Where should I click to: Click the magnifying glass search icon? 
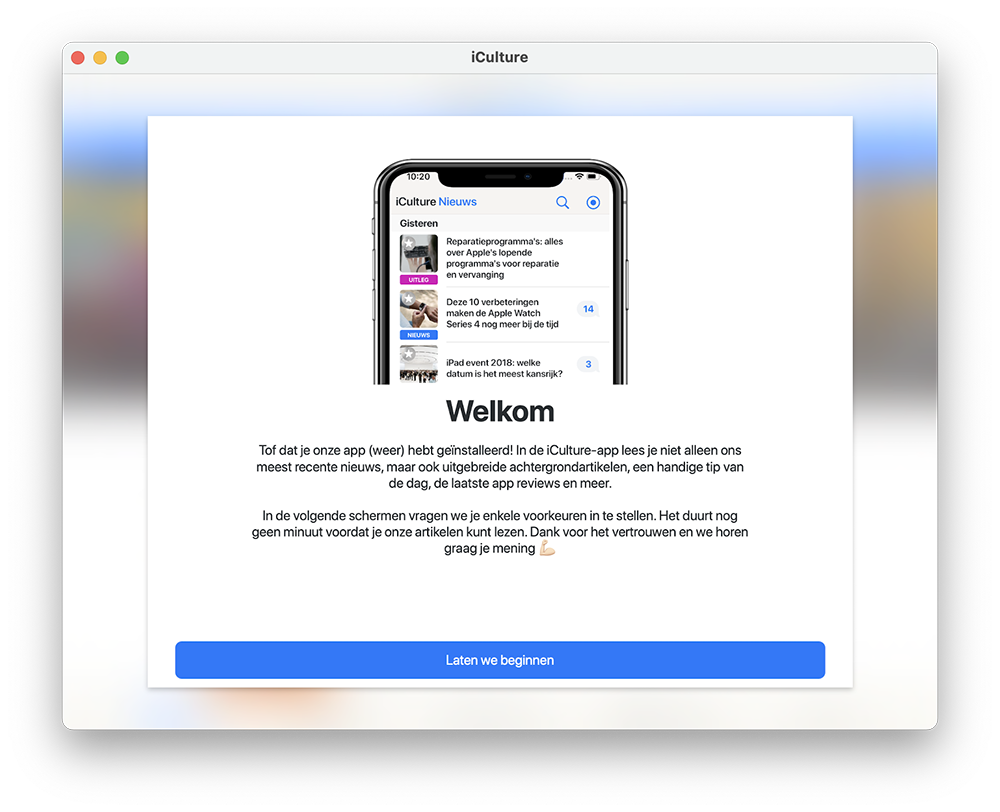coord(562,202)
